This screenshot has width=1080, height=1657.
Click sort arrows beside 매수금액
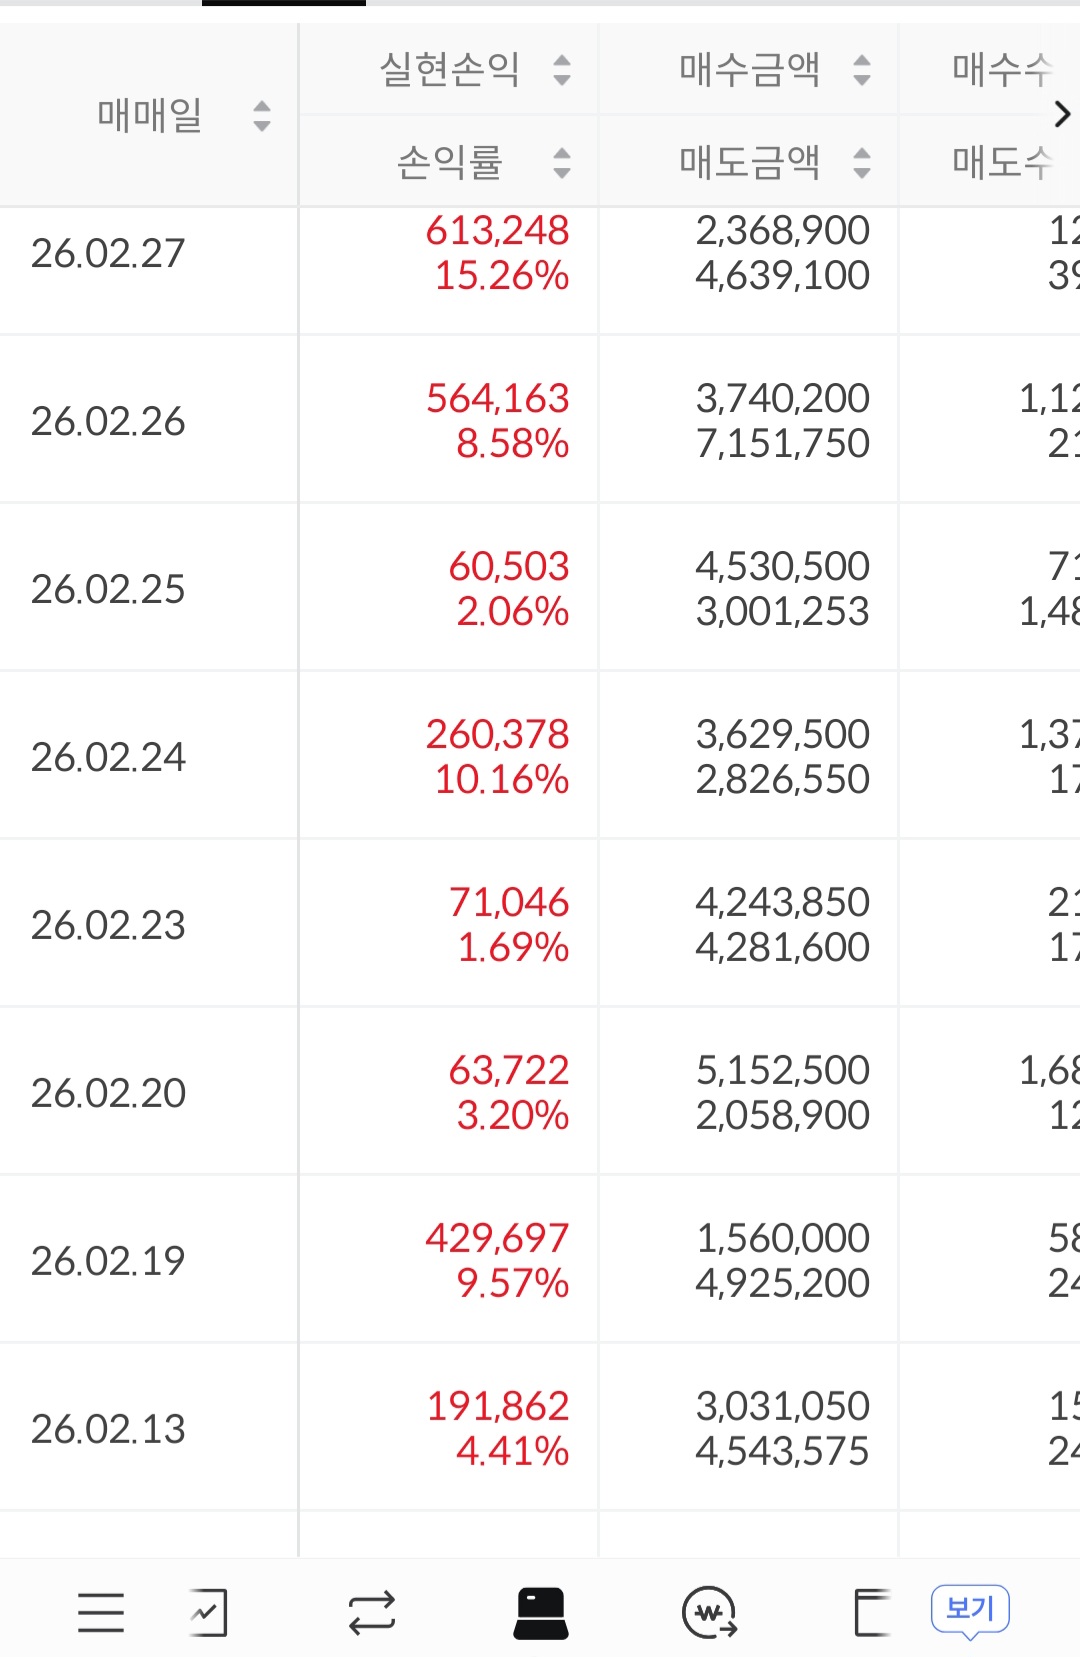click(862, 70)
